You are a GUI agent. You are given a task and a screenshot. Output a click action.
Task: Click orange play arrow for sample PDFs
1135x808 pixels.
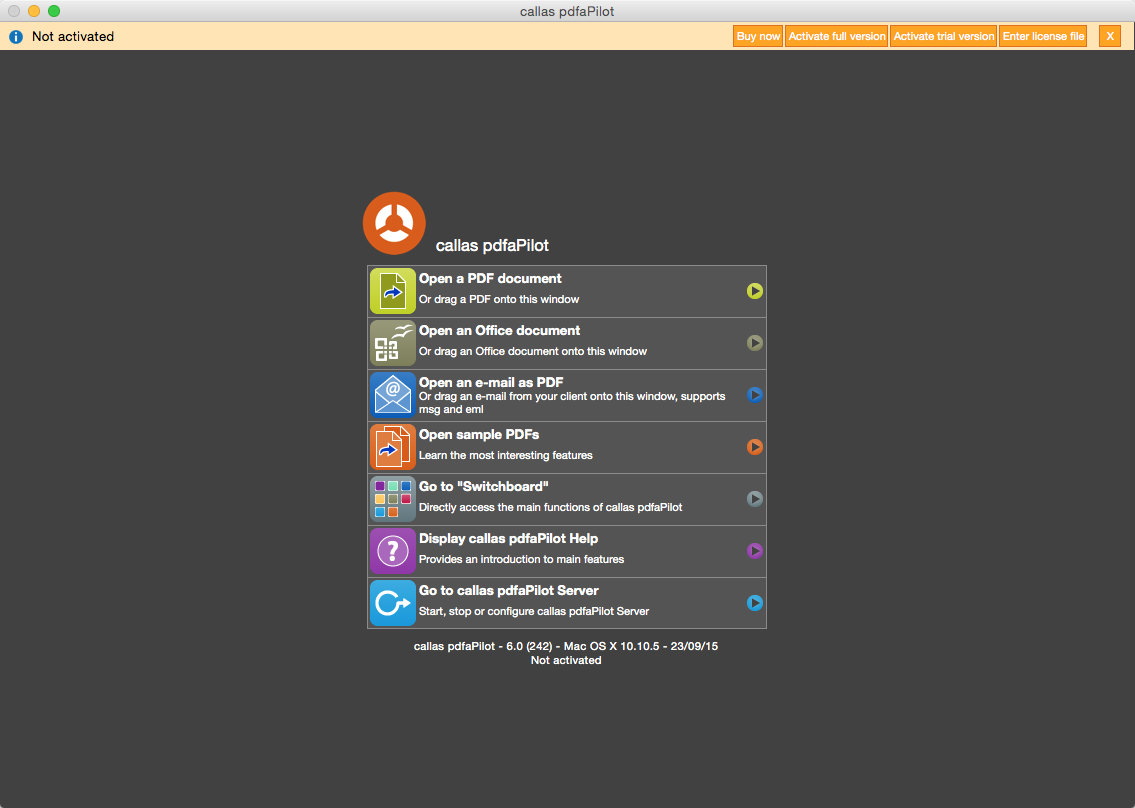(755, 447)
